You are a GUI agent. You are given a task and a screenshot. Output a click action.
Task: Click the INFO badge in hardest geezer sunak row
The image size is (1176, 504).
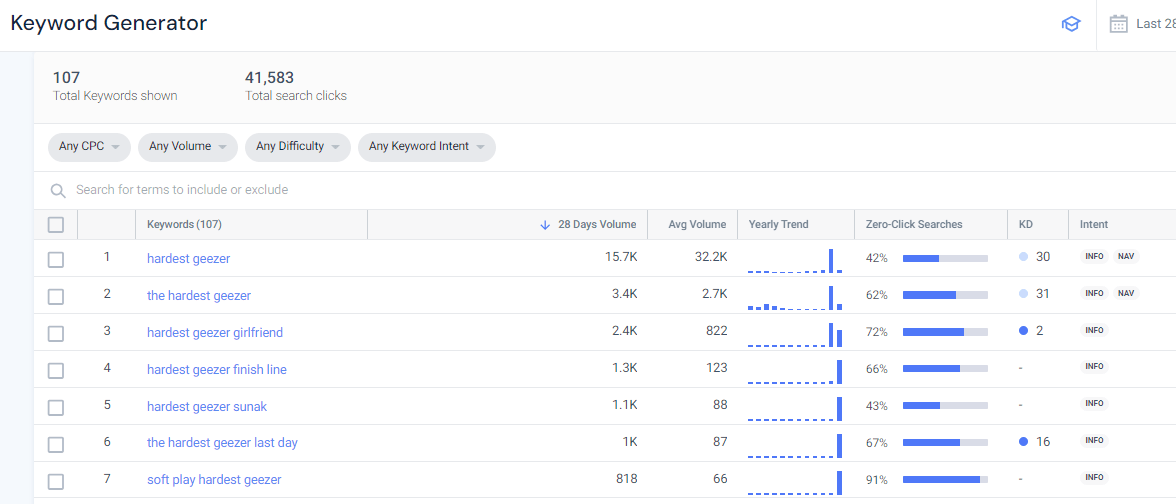tap(1094, 404)
